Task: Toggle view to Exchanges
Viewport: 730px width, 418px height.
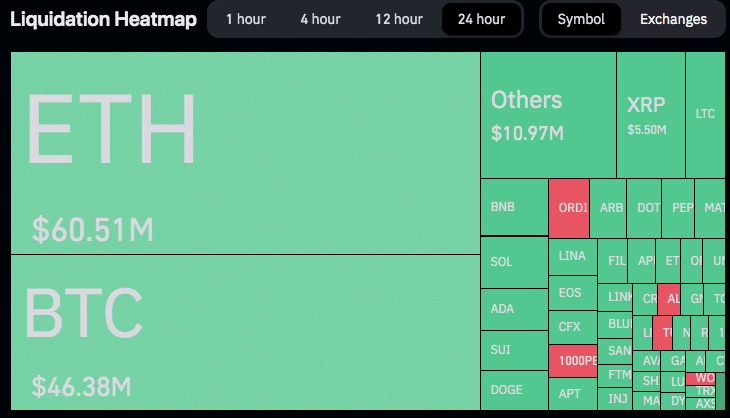Action: click(673, 19)
